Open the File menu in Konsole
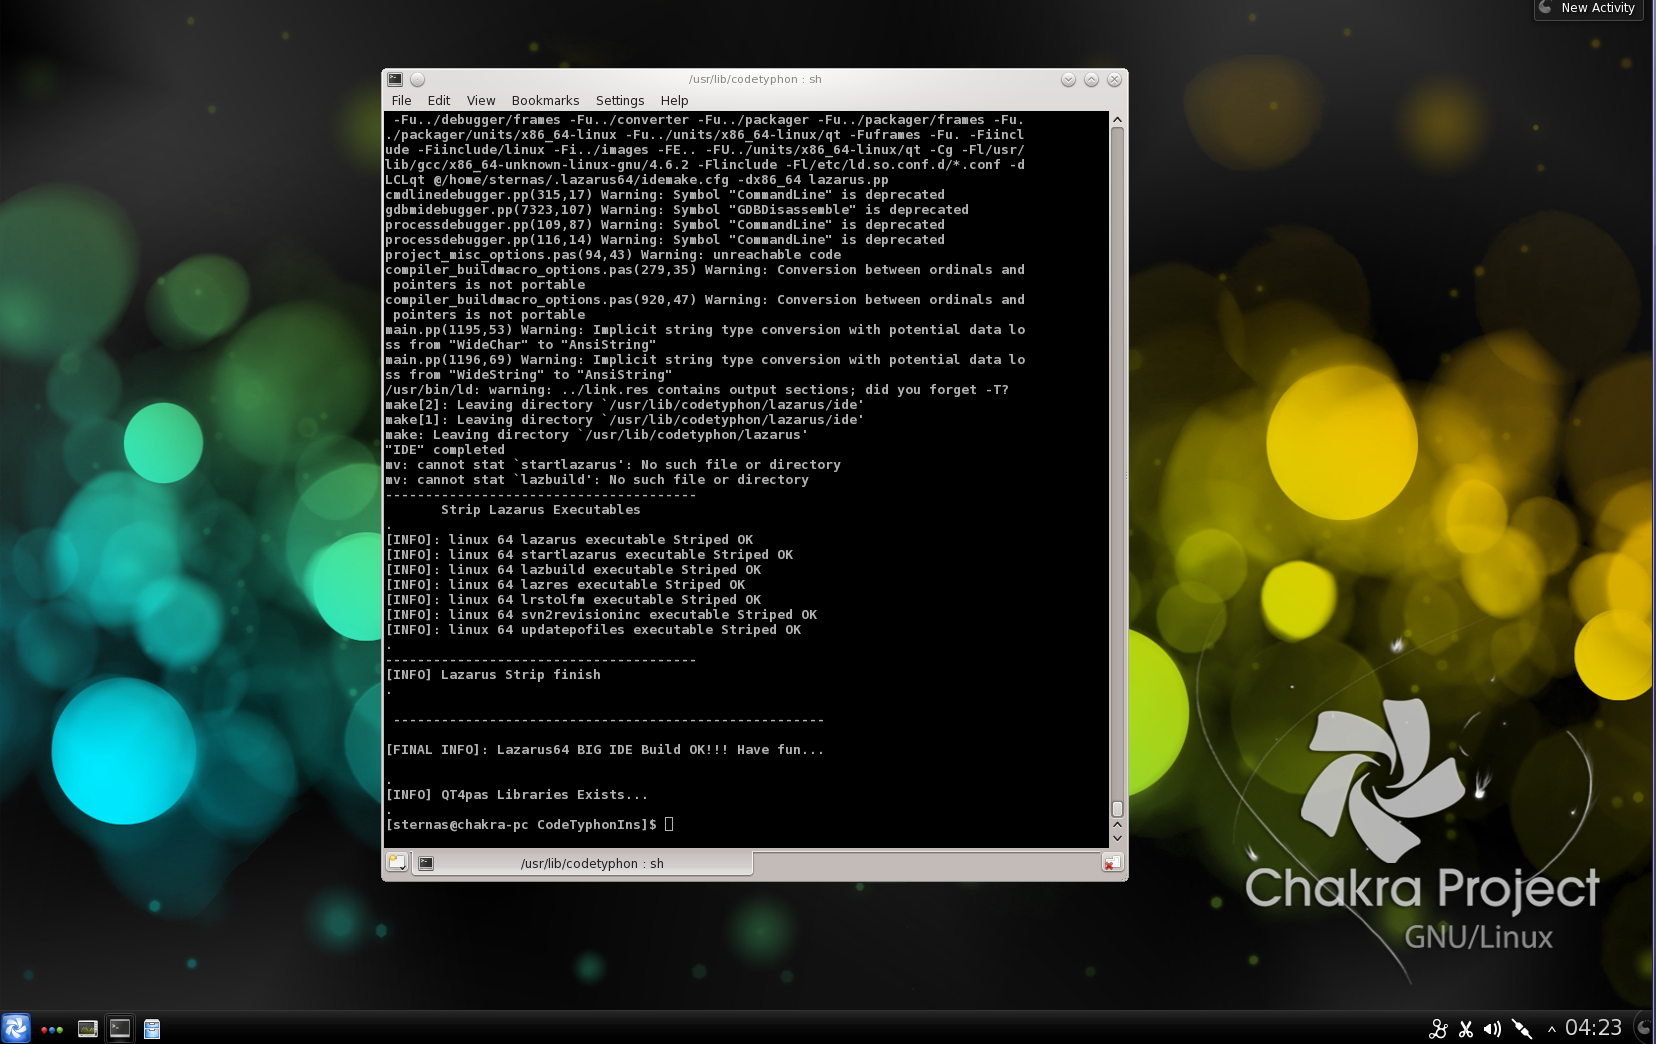The width and height of the screenshot is (1656, 1044). (x=401, y=100)
